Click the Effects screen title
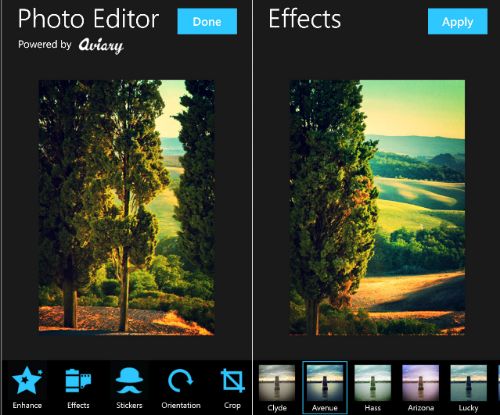500x415 pixels. tap(305, 19)
